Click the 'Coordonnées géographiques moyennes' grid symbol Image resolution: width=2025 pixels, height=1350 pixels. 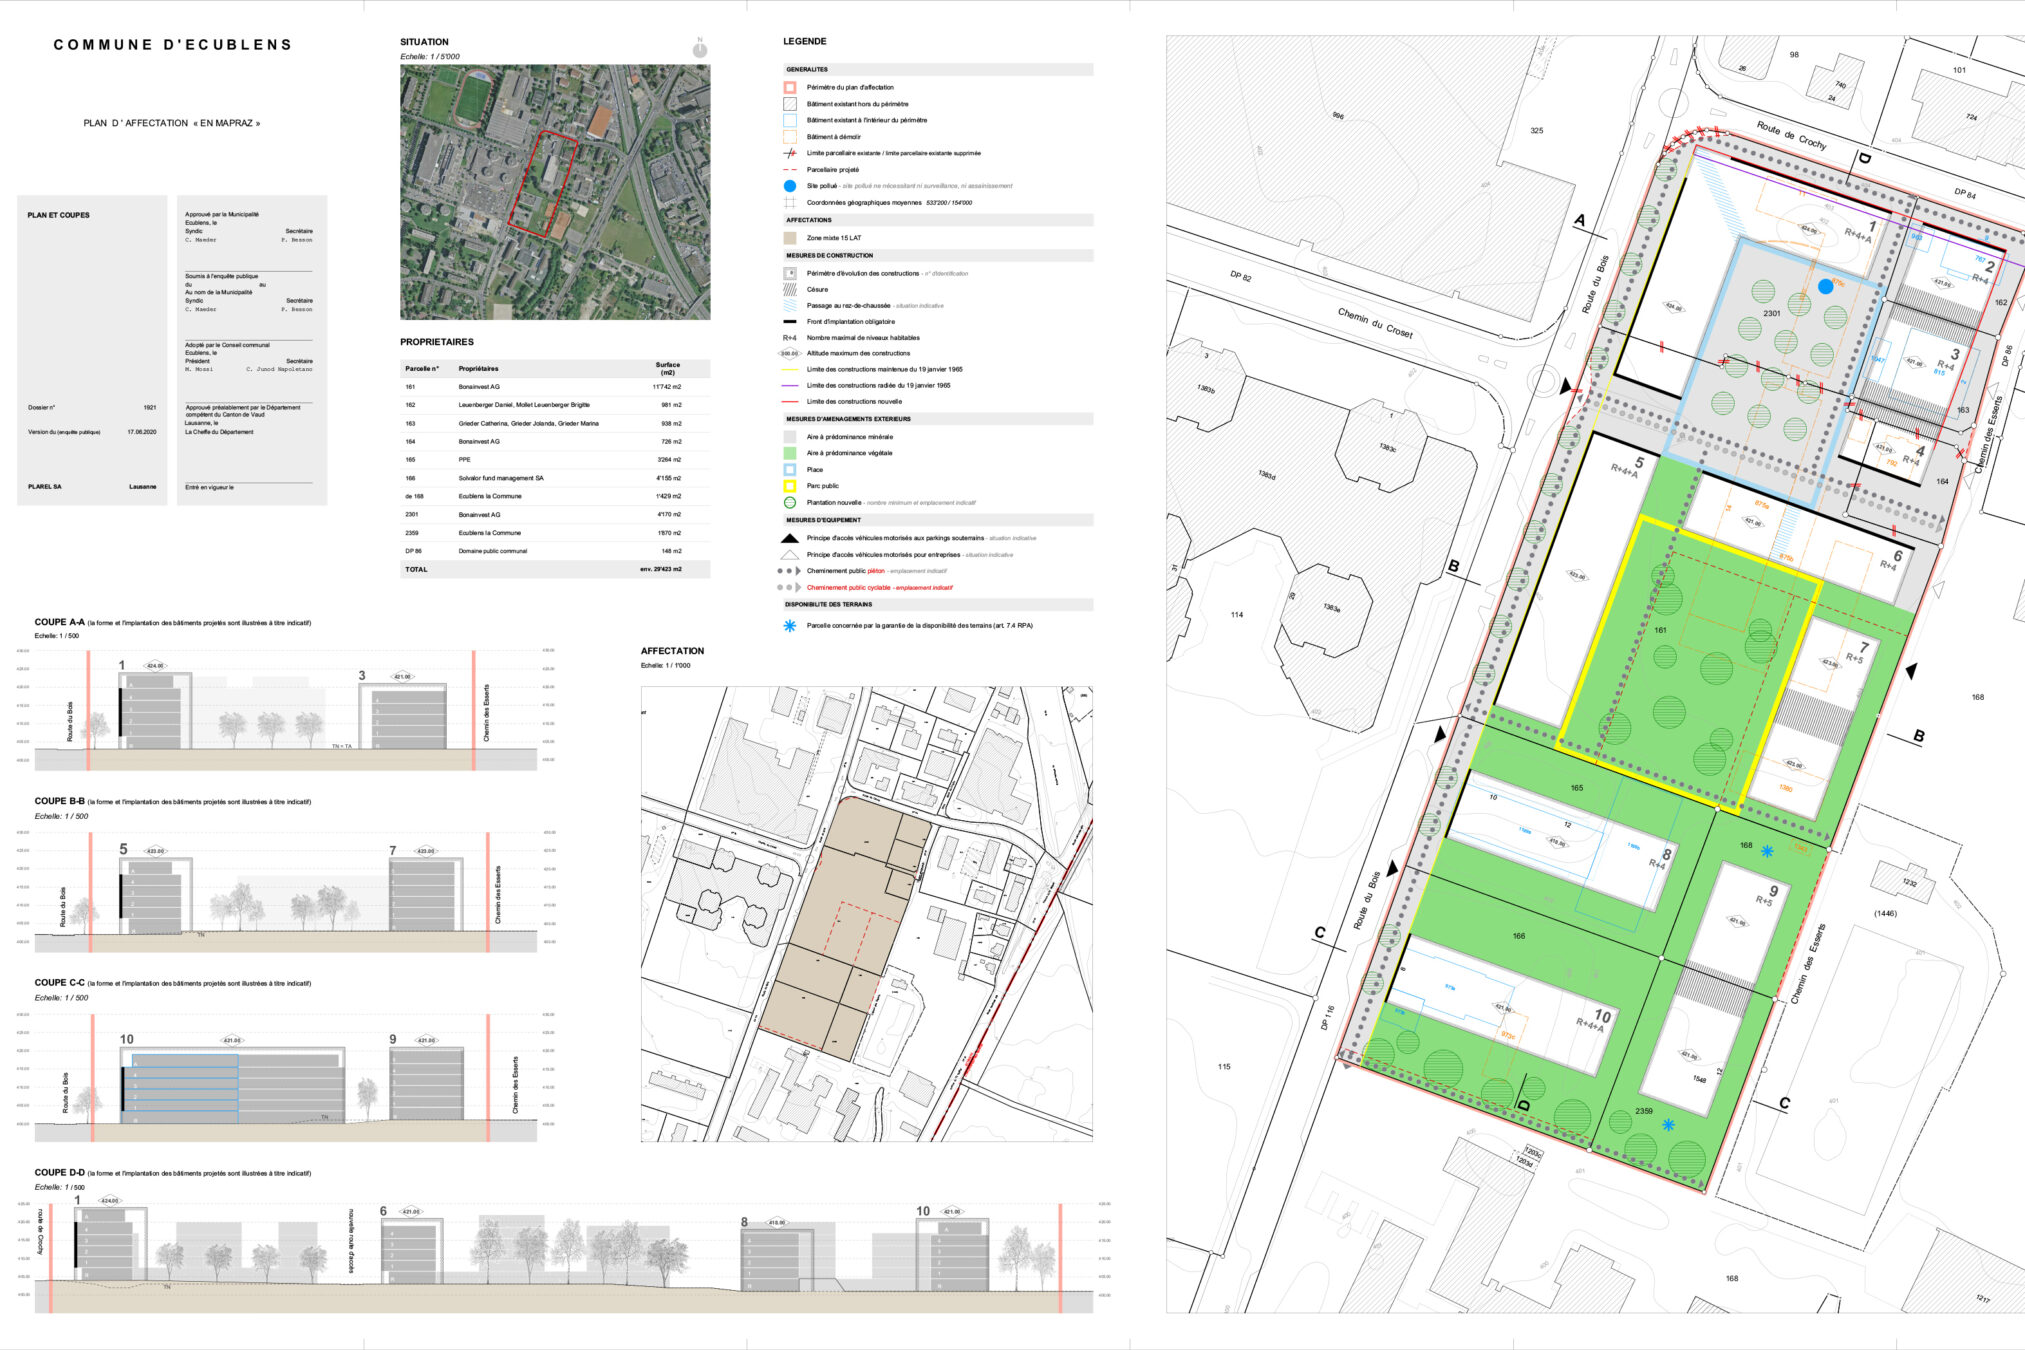789,202
